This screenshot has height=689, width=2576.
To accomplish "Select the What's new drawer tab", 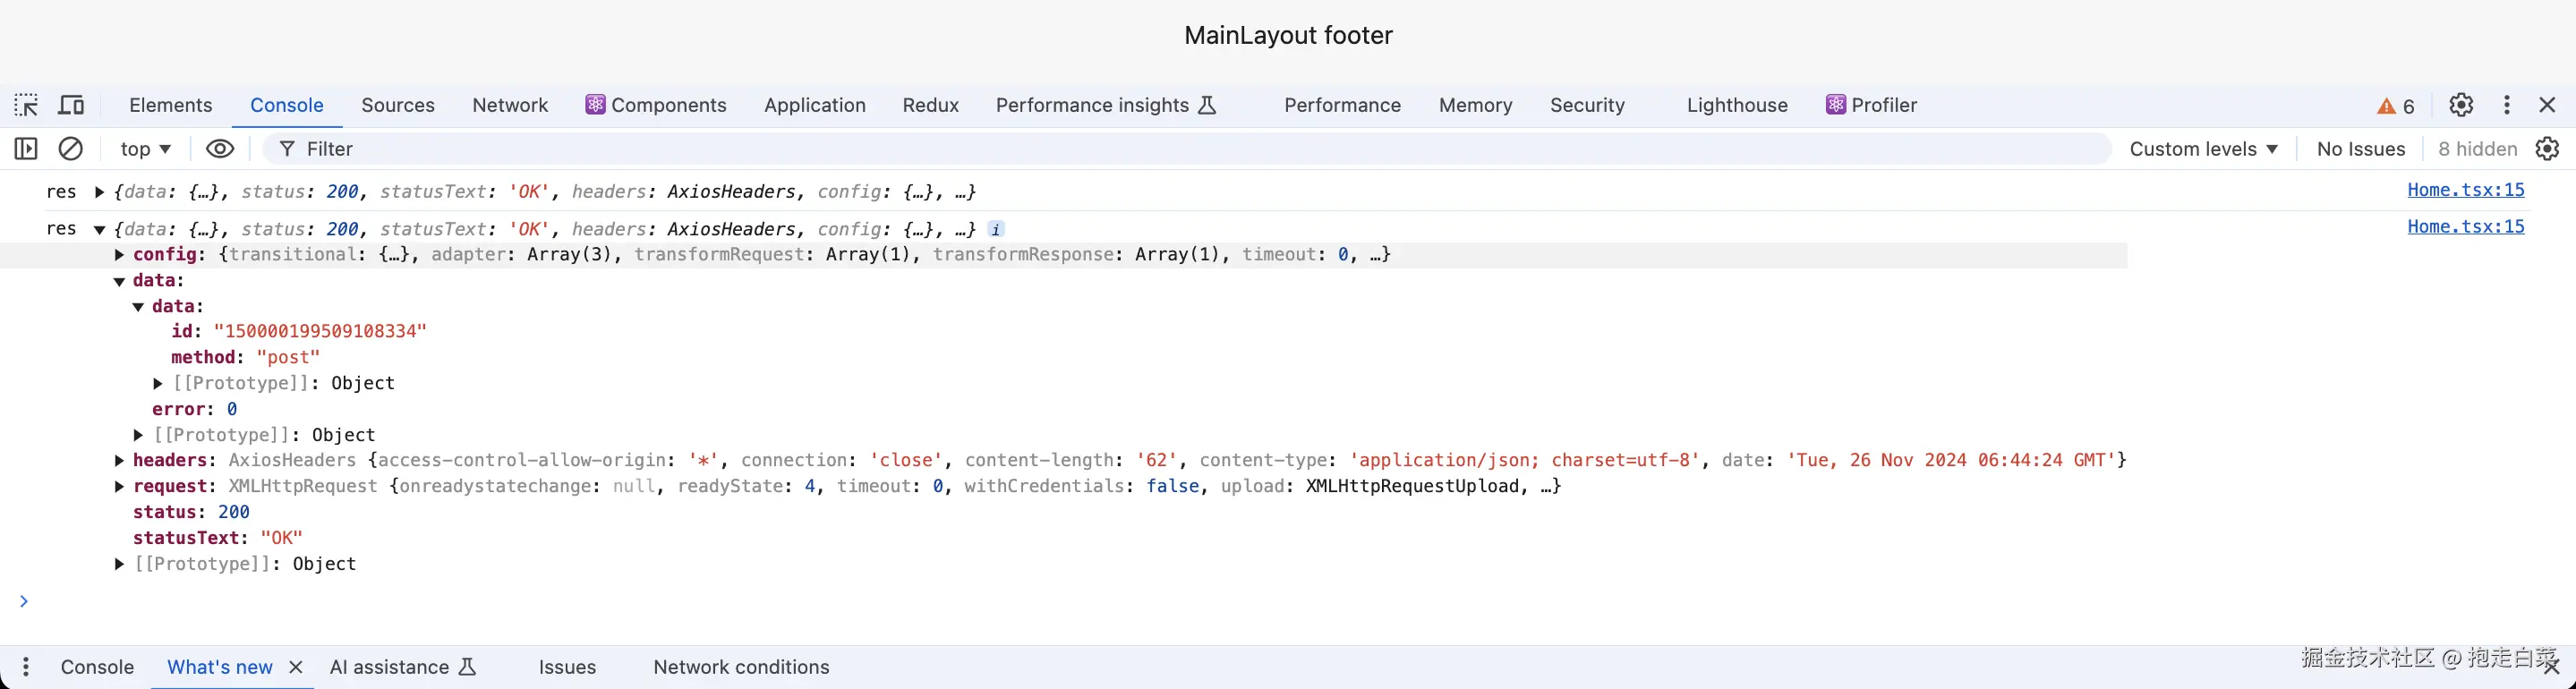I will (x=219, y=667).
